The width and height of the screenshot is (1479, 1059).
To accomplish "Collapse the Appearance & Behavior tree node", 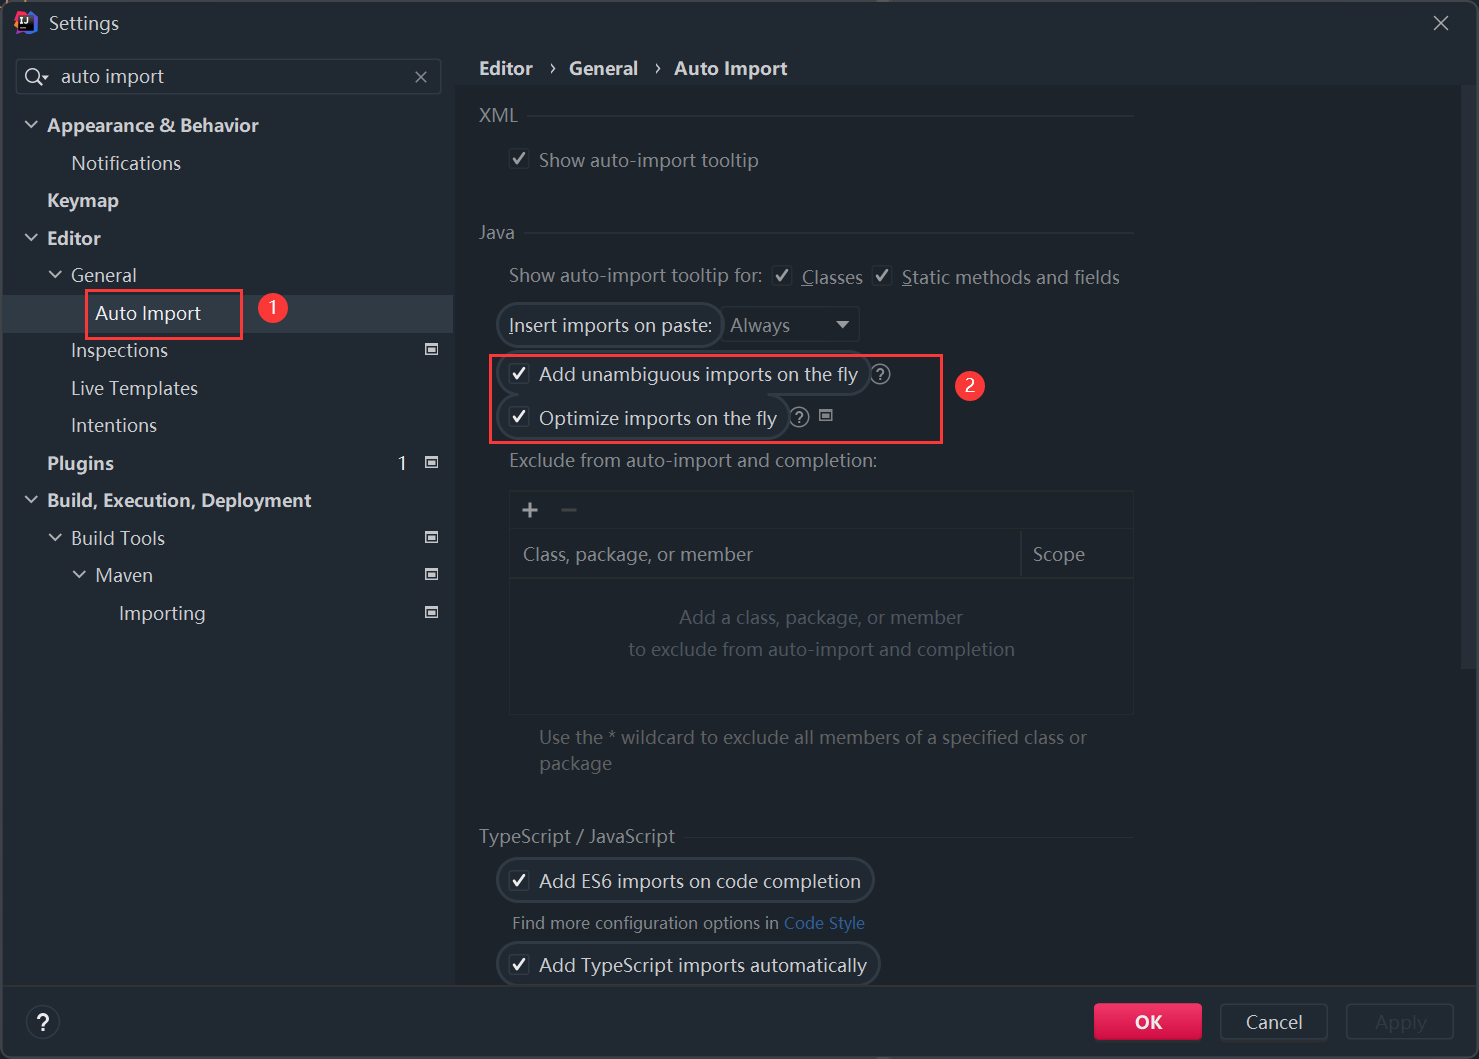I will click(31, 125).
